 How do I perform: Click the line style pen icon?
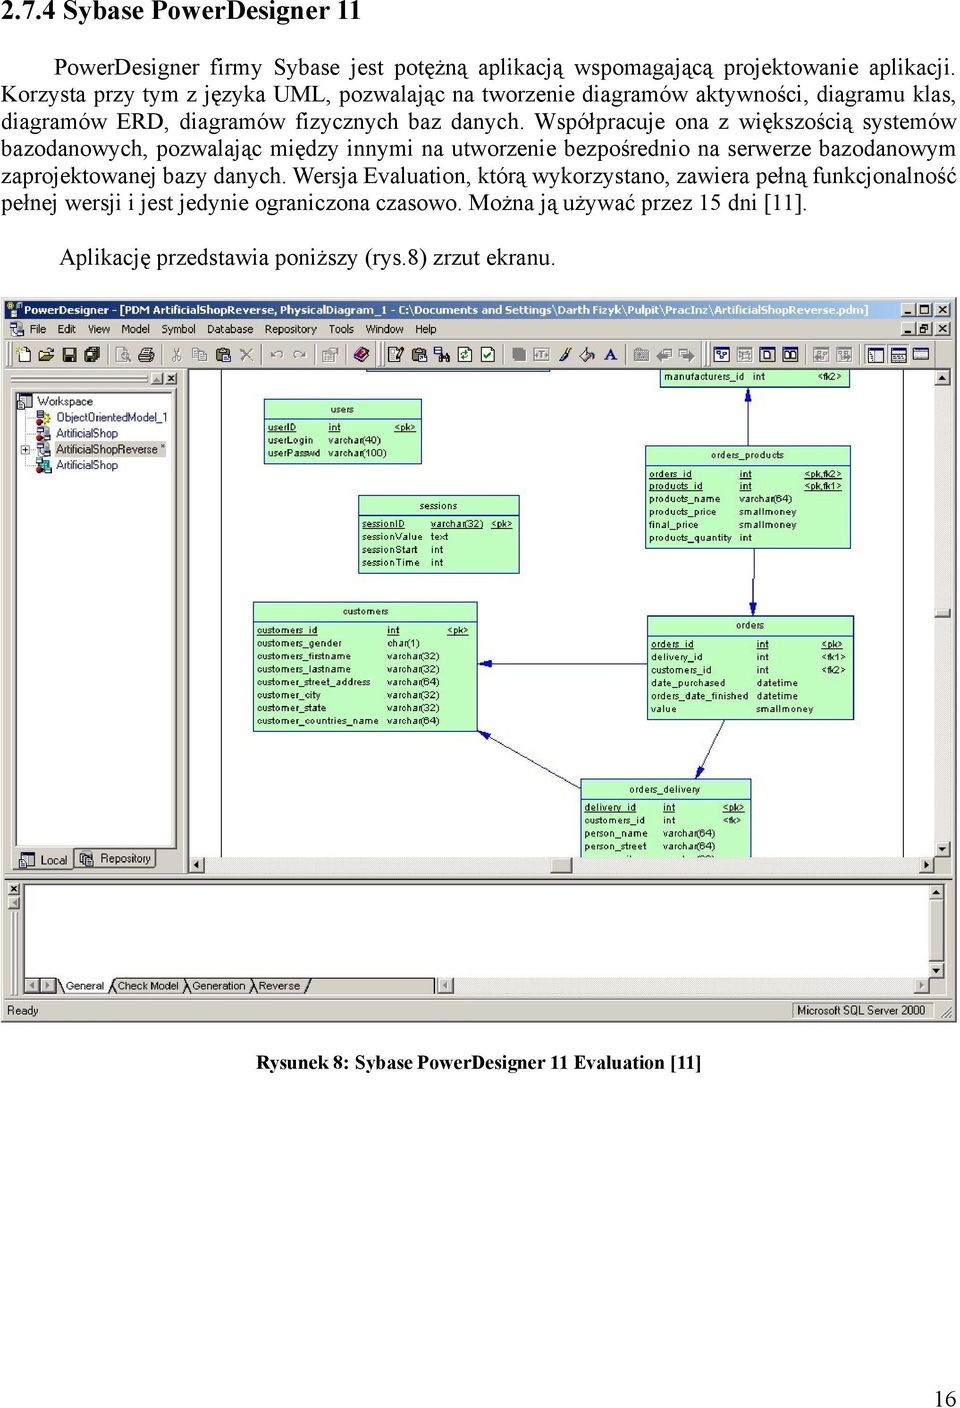564,354
